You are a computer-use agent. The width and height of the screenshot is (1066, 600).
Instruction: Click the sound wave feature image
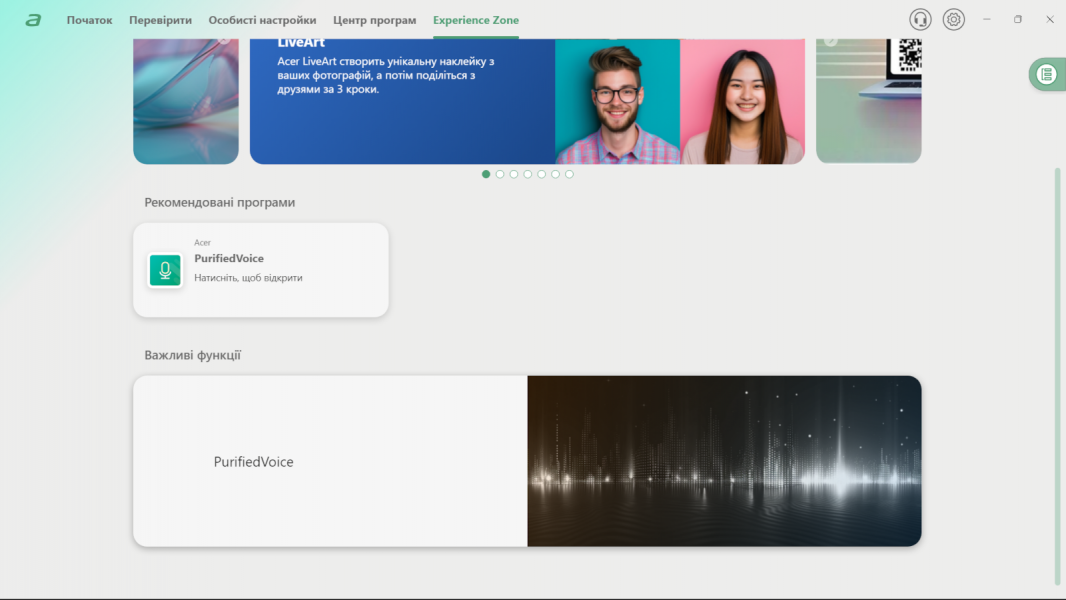pos(724,461)
